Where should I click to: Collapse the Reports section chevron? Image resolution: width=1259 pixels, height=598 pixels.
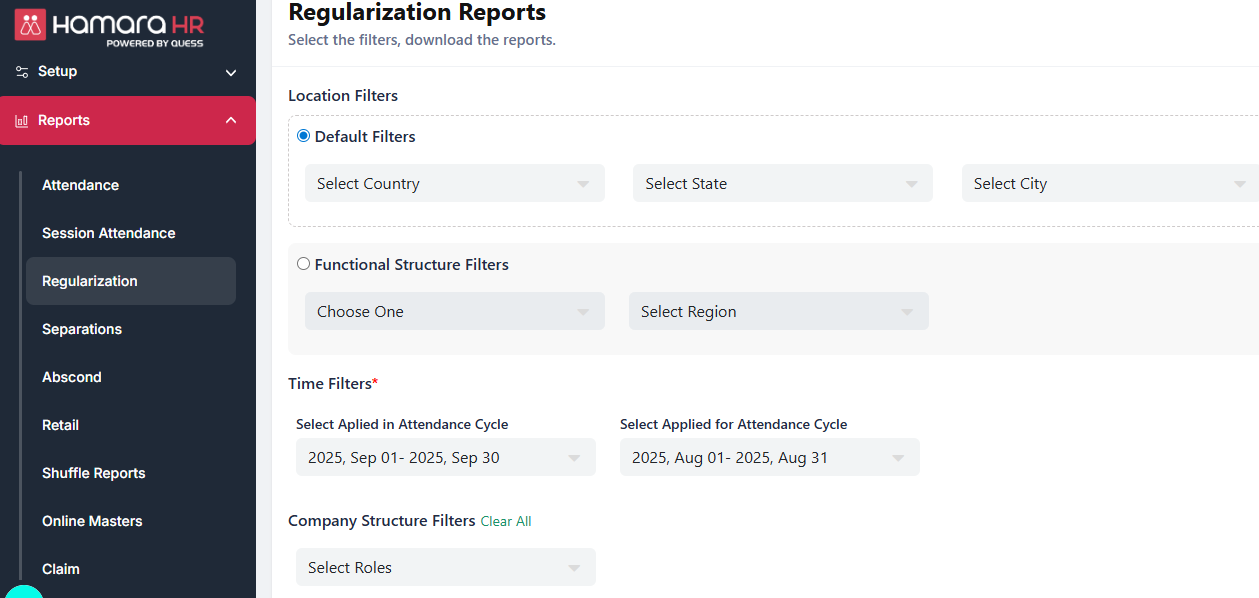pos(231,121)
